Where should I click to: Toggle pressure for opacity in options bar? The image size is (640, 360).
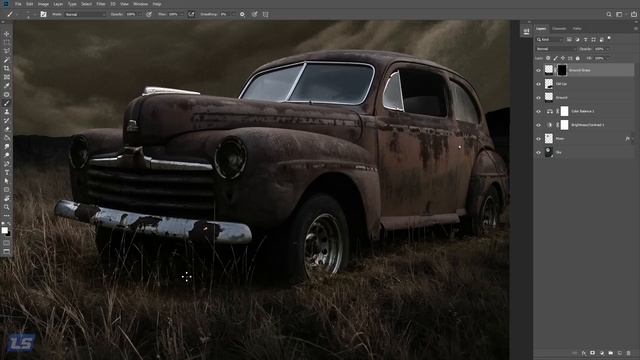[x=149, y=14]
